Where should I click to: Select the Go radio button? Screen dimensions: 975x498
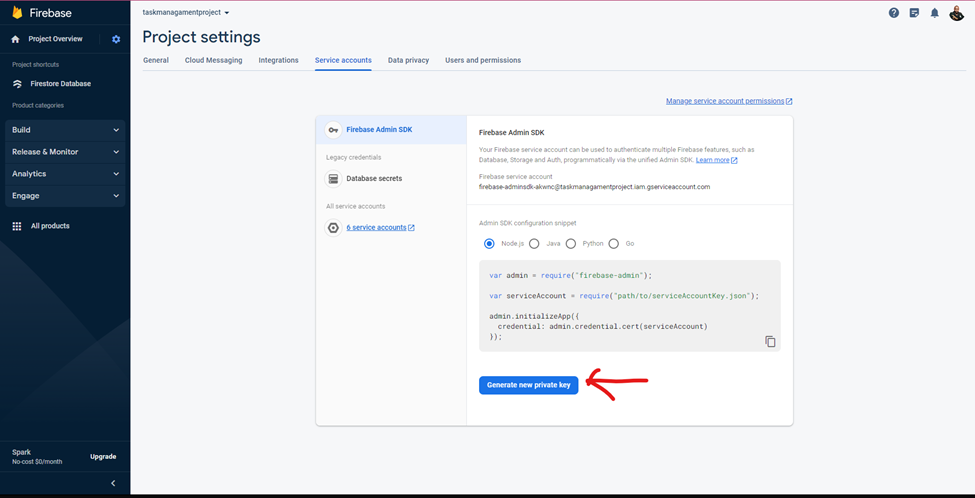click(614, 244)
